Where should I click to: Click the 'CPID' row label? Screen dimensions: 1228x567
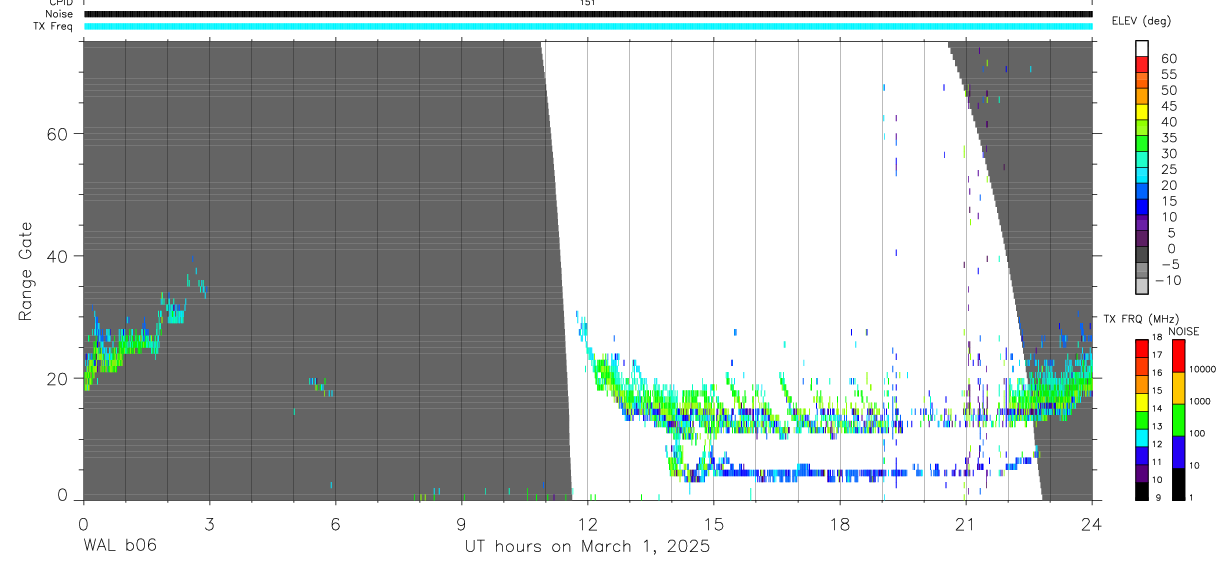pyautogui.click(x=61, y=3)
